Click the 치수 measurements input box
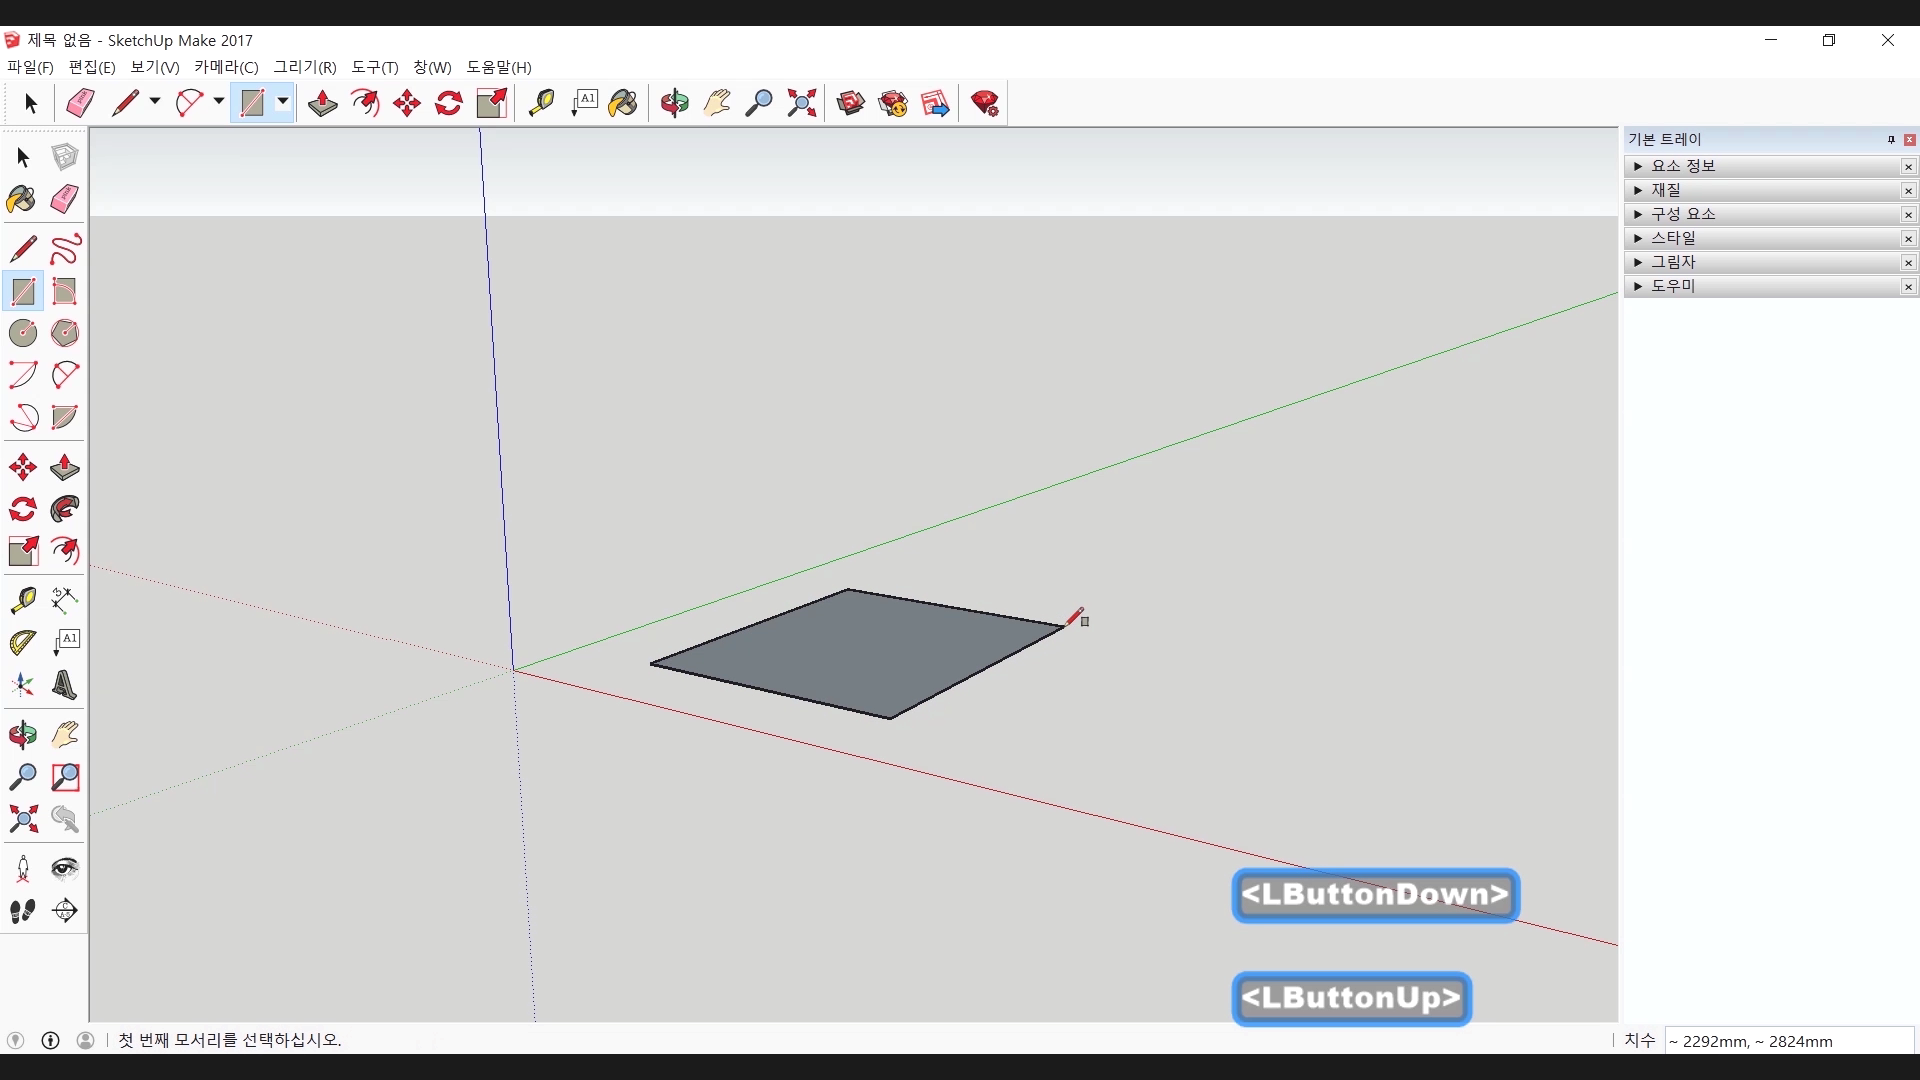This screenshot has height=1080, width=1920. pos(1788,1041)
